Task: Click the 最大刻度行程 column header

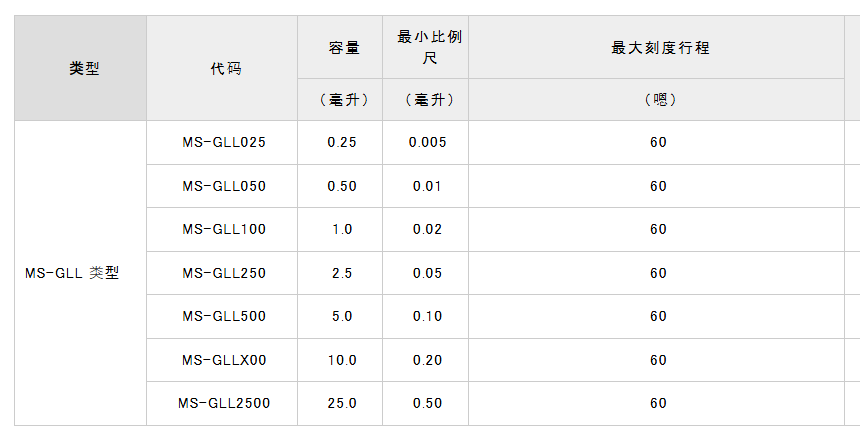Action: coord(658,47)
